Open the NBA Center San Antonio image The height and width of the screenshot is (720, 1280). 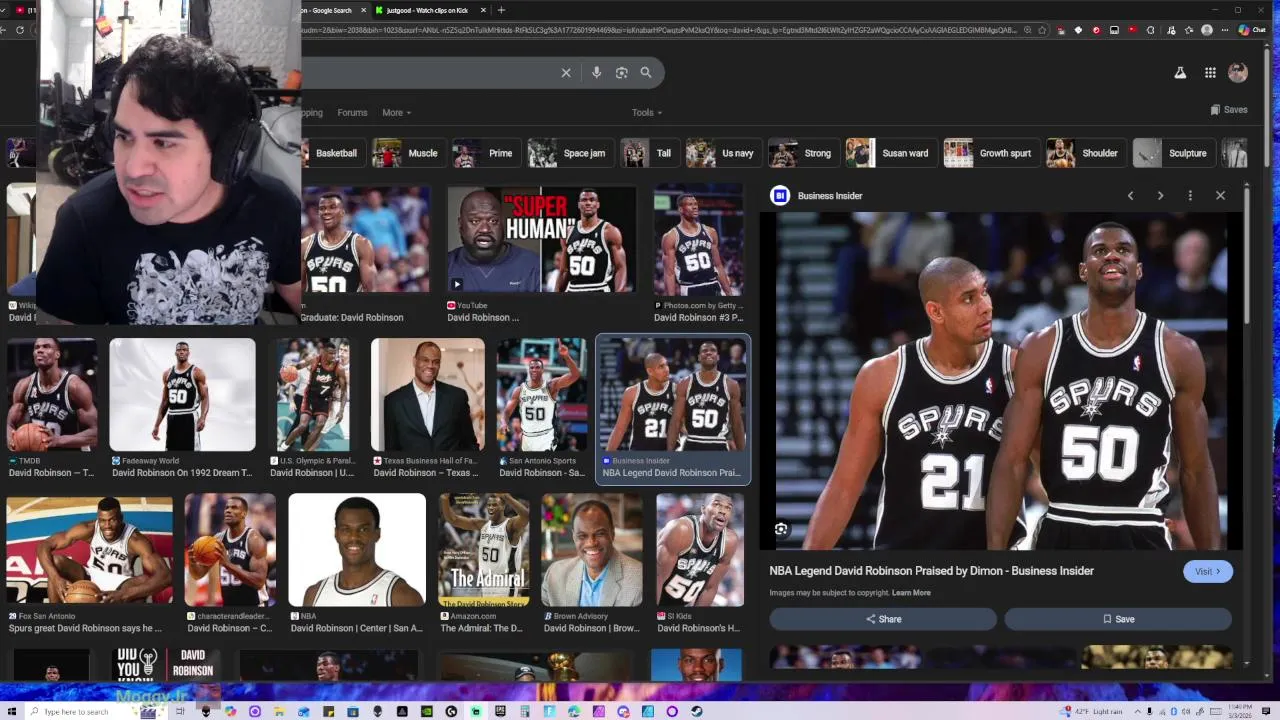pos(357,550)
